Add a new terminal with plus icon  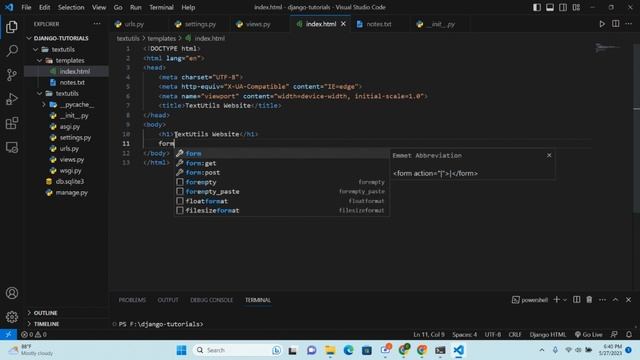[x=556, y=300]
